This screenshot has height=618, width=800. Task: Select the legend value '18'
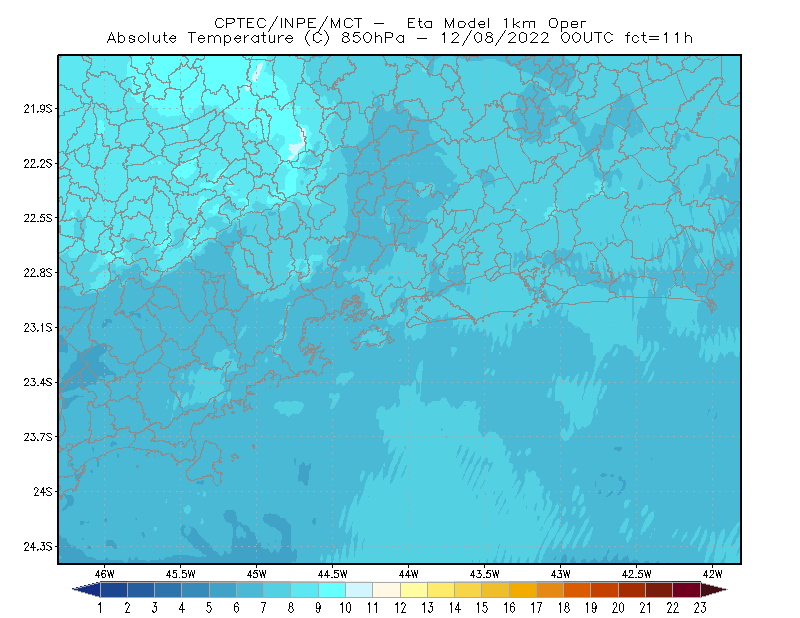click(x=564, y=608)
